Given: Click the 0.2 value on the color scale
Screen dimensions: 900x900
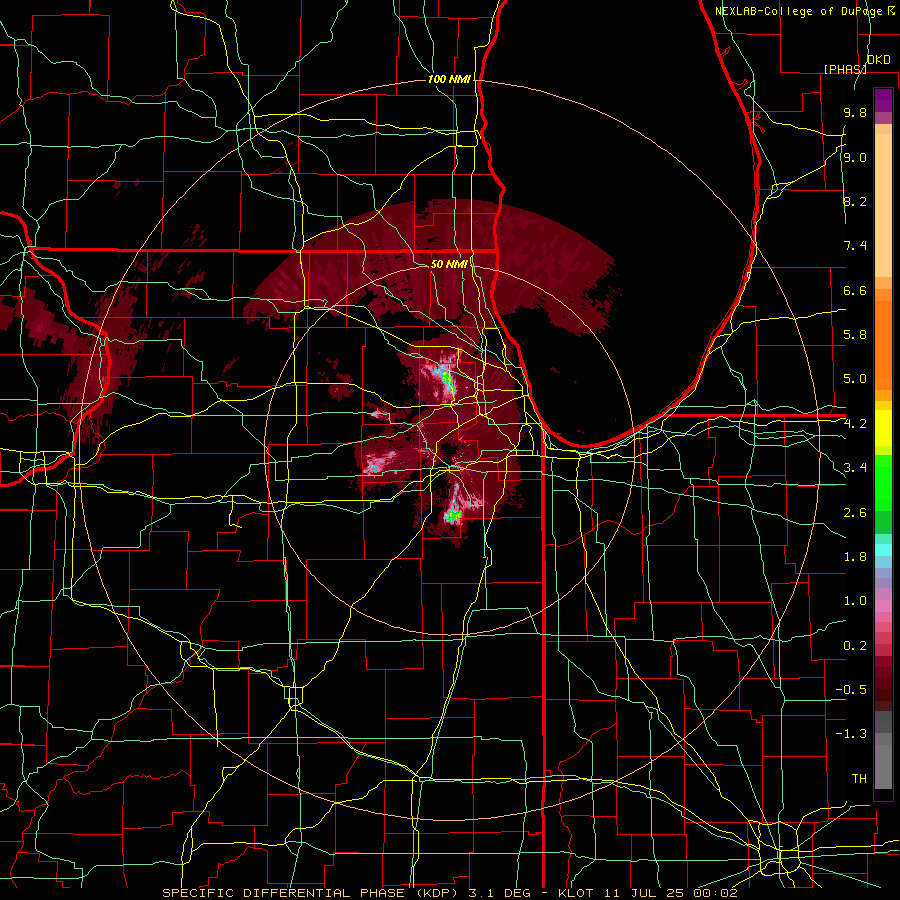Looking at the screenshot, I should (855, 646).
